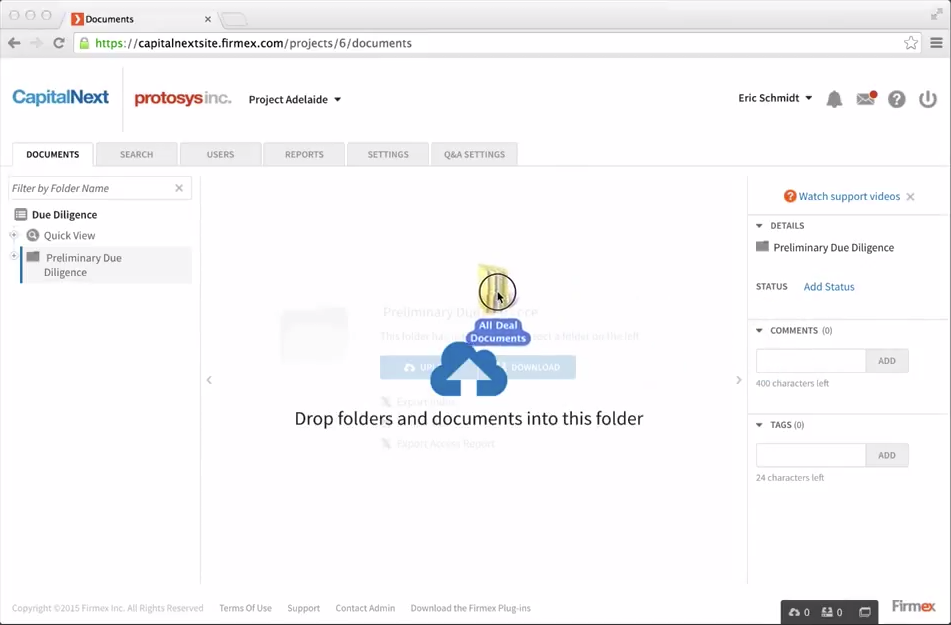The height and width of the screenshot is (625, 951).
Task: Click ADD button for comments
Action: point(887,360)
